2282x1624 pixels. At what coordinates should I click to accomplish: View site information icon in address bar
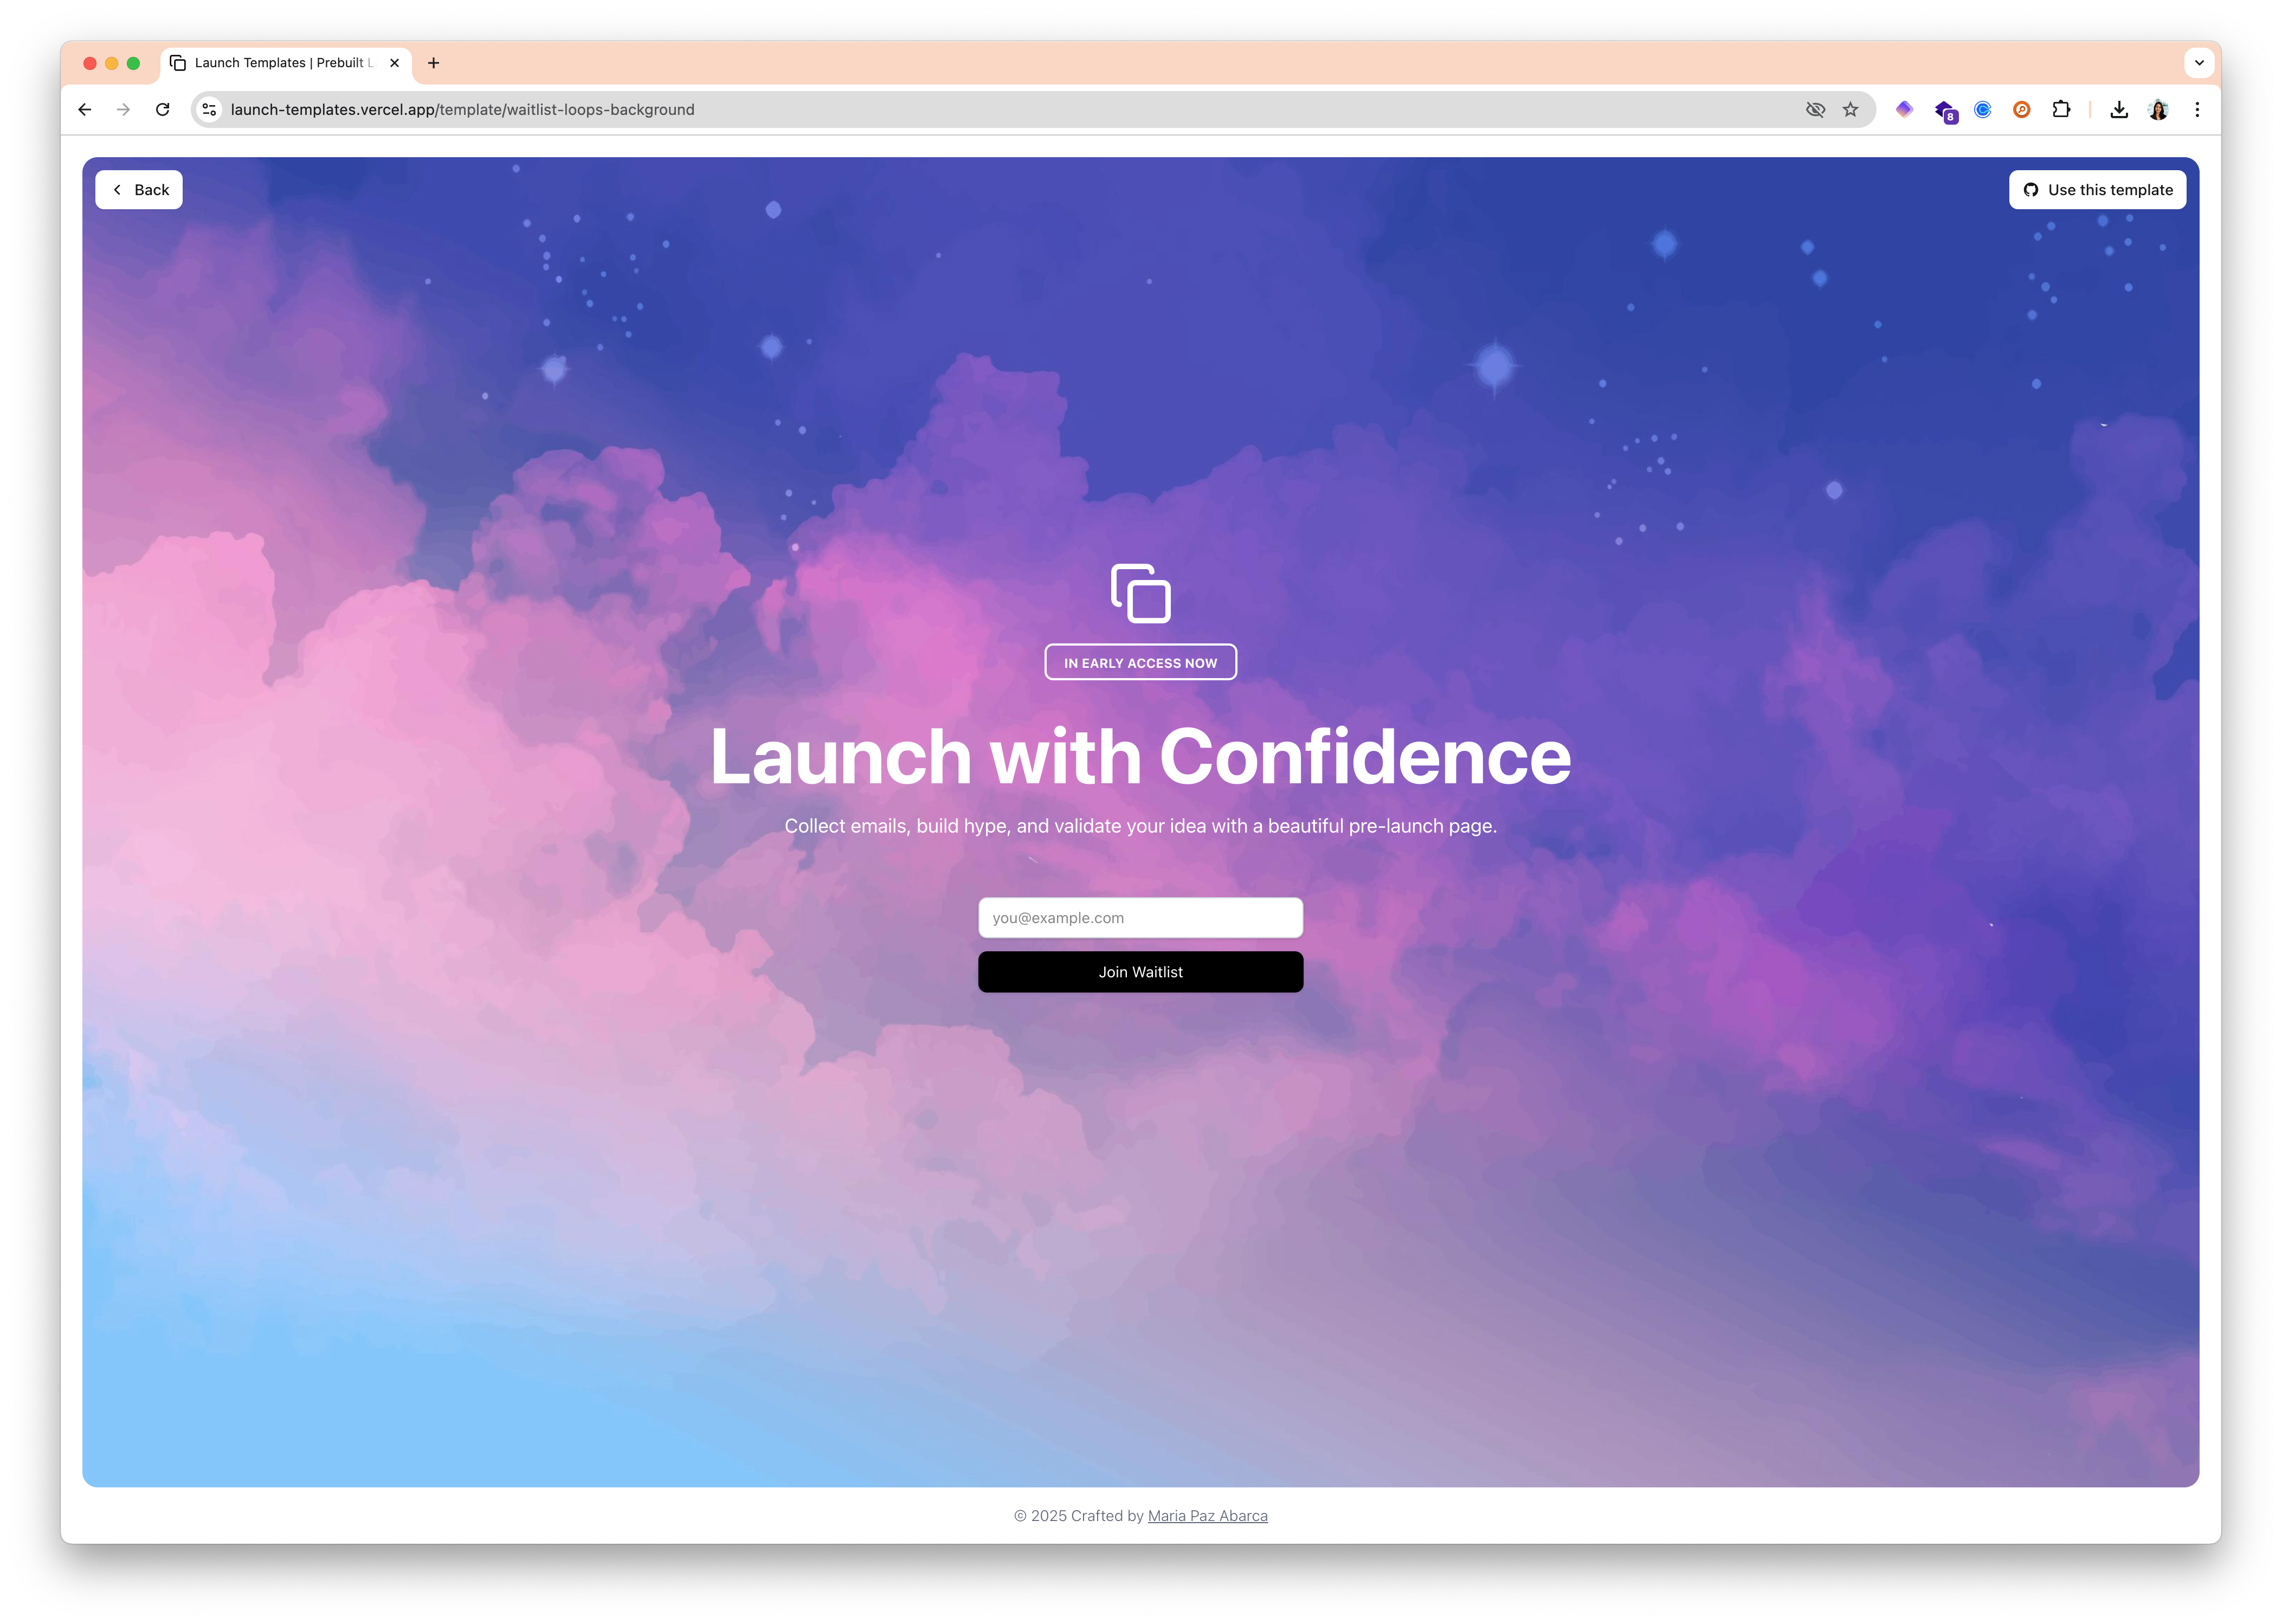209,110
